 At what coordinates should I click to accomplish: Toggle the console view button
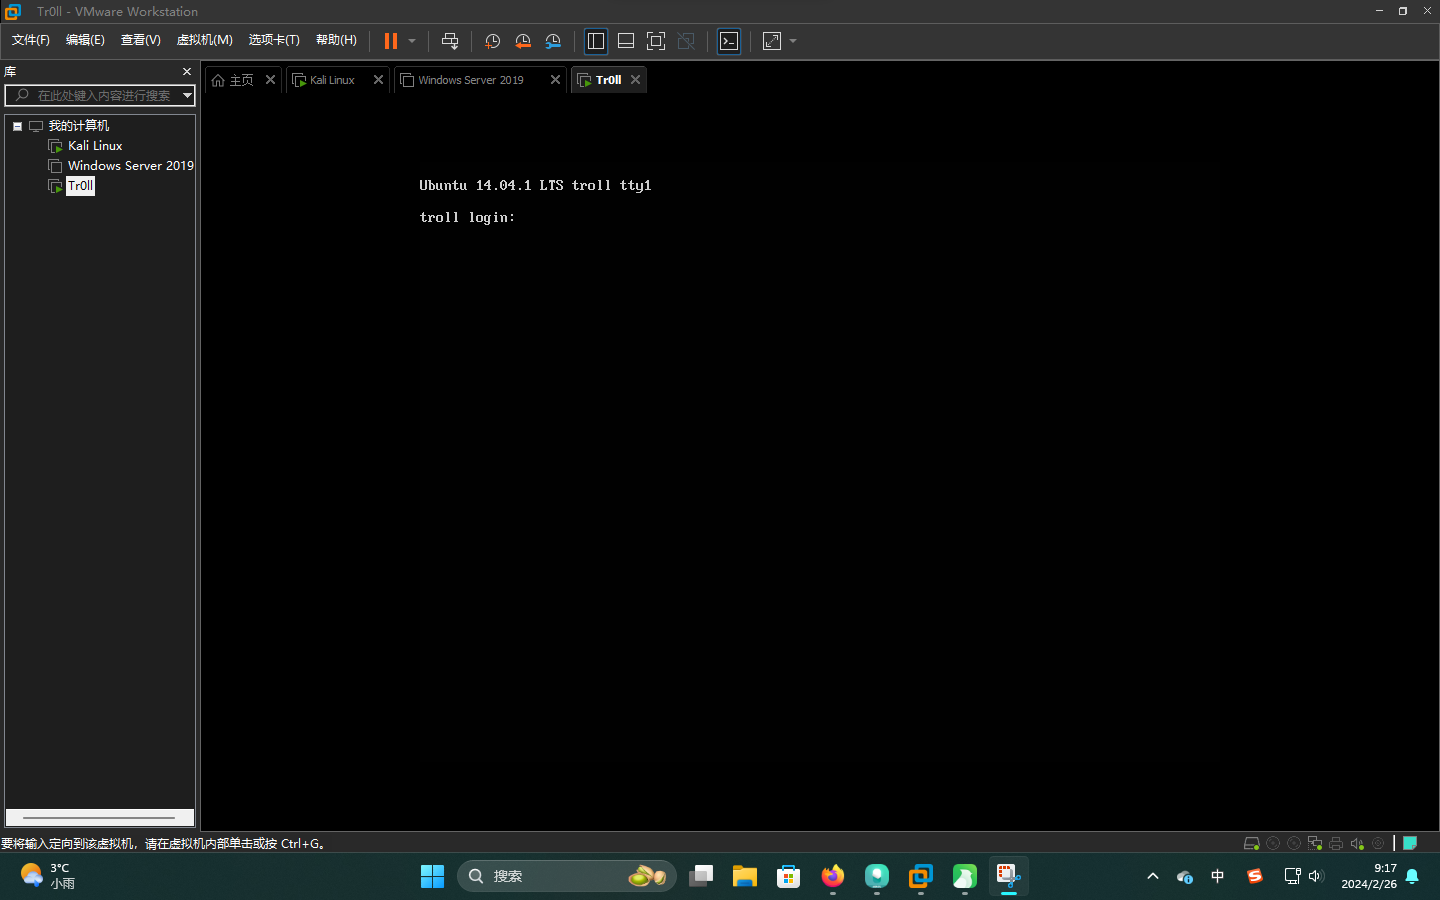[729, 41]
